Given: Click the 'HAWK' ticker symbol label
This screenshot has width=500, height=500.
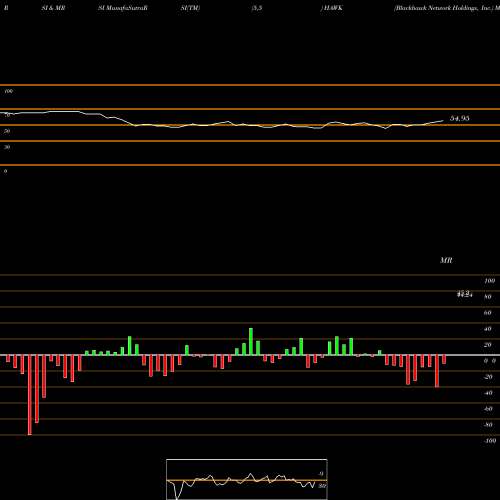Looking at the screenshot, I should [x=333, y=8].
